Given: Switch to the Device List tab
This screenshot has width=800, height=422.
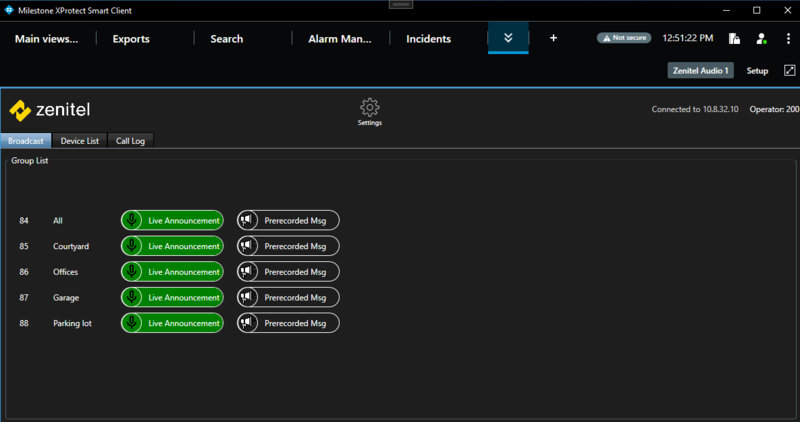Looking at the screenshot, I should point(79,141).
